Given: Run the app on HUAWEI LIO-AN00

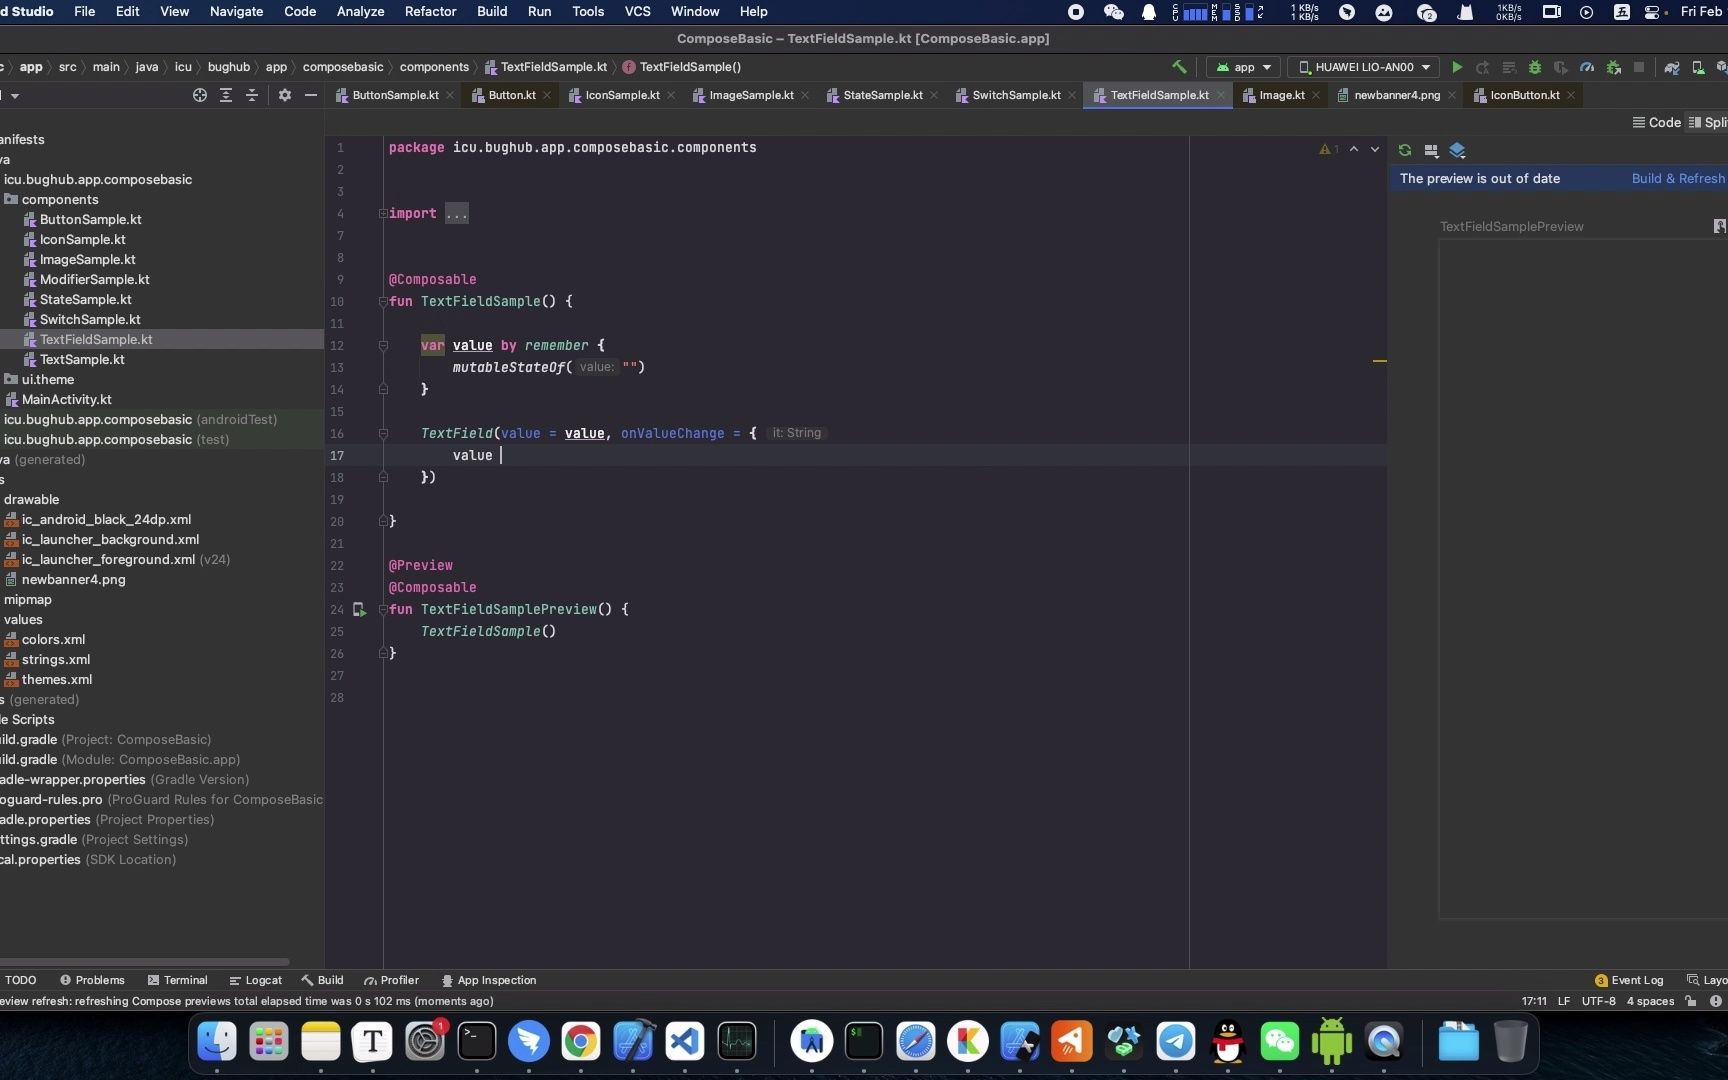Looking at the screenshot, I should [x=1457, y=67].
